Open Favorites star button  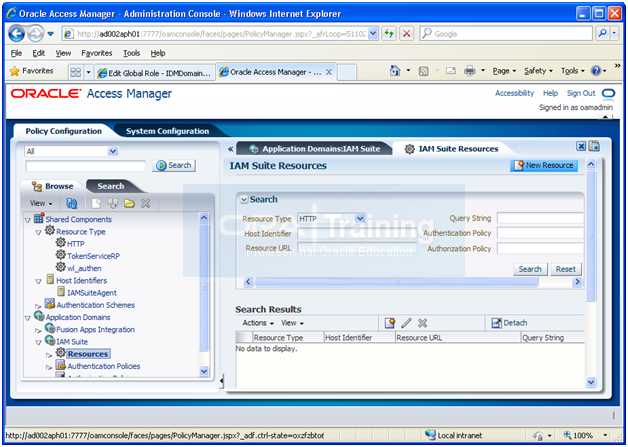32,71
